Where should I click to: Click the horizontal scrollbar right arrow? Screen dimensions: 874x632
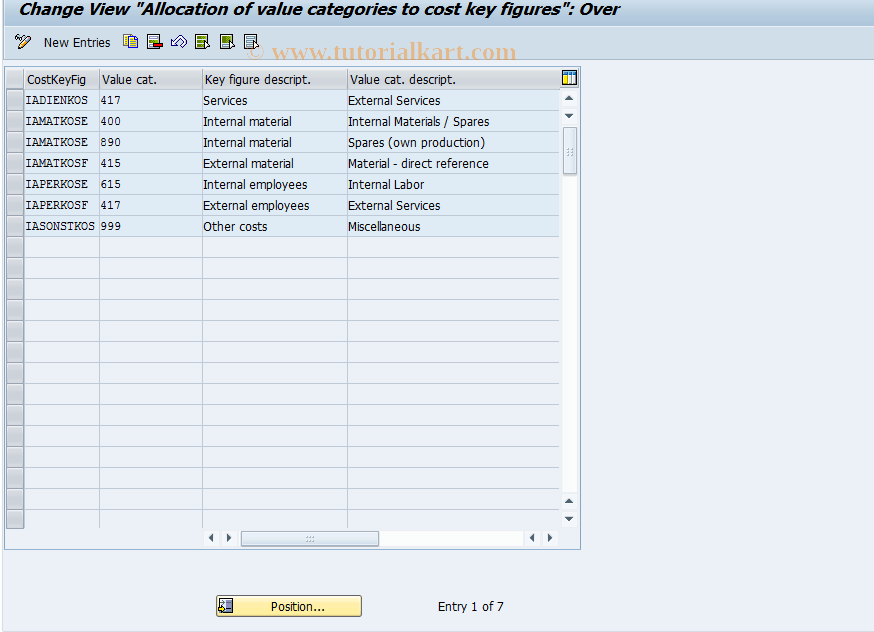tap(550, 537)
